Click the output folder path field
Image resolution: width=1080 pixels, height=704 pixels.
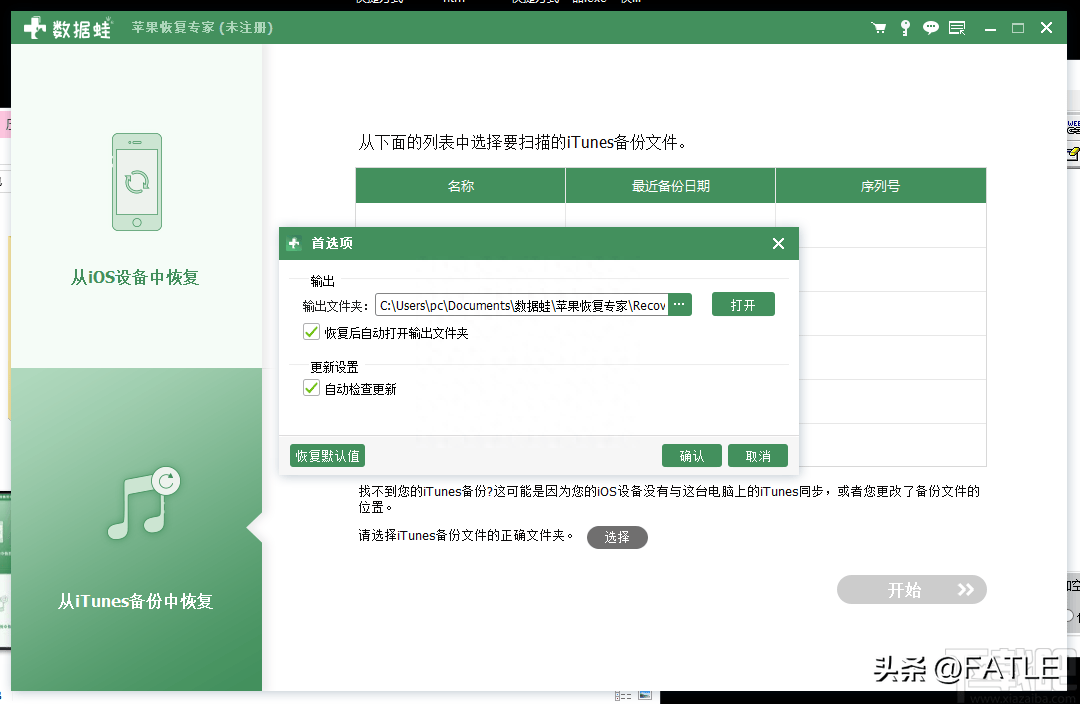[522, 305]
